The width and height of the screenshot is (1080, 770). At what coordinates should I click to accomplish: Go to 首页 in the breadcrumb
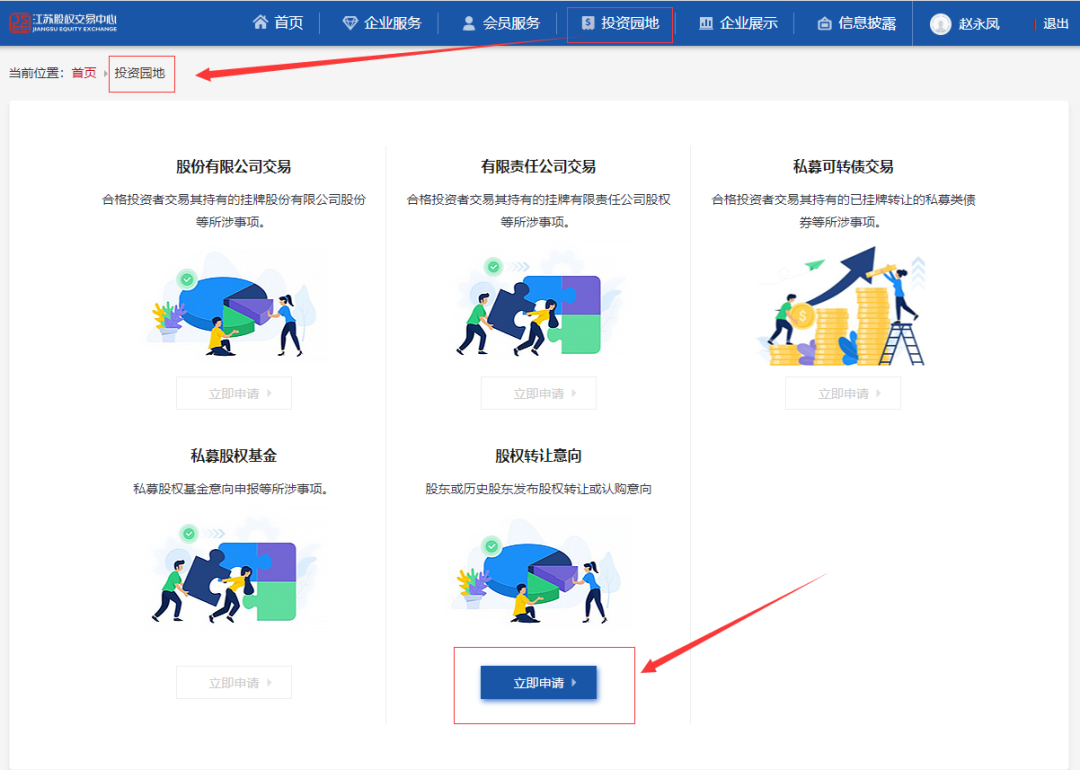point(84,73)
